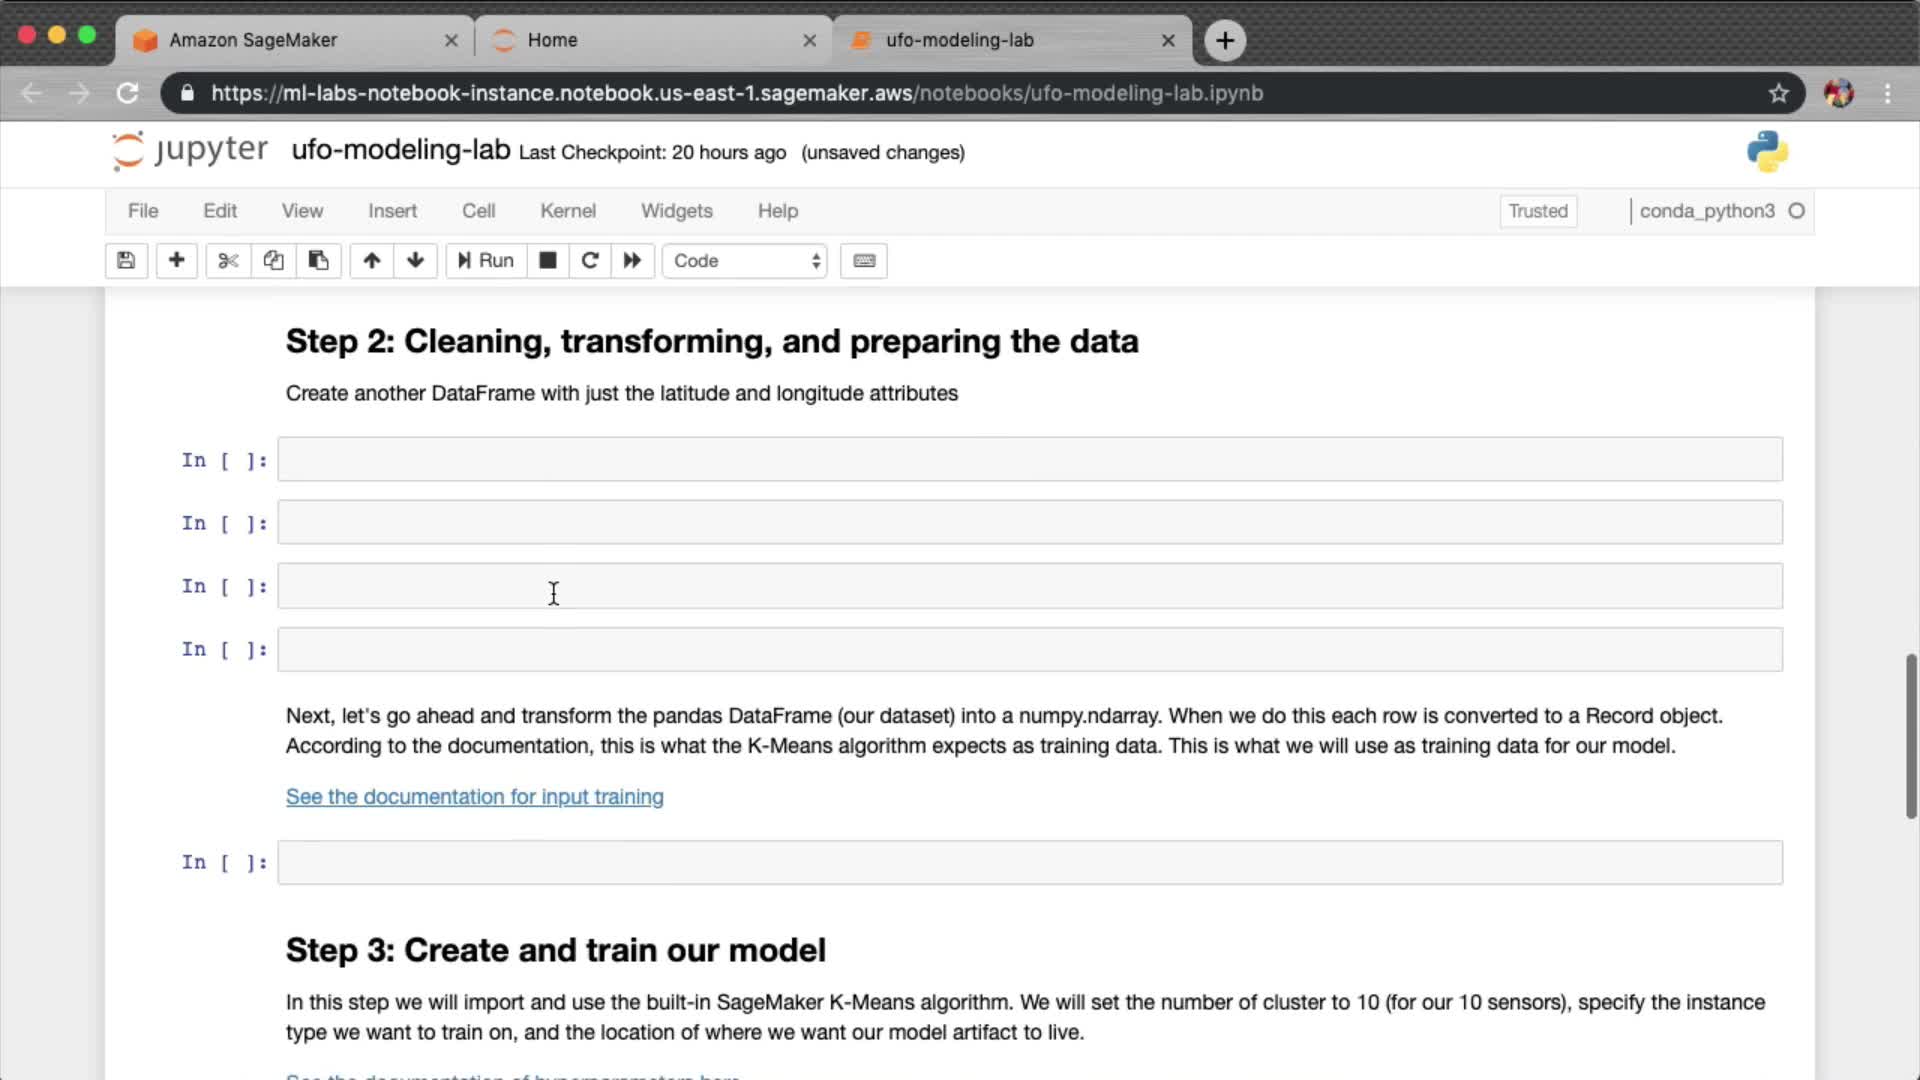Click the save and checkpoint icon

(126, 261)
